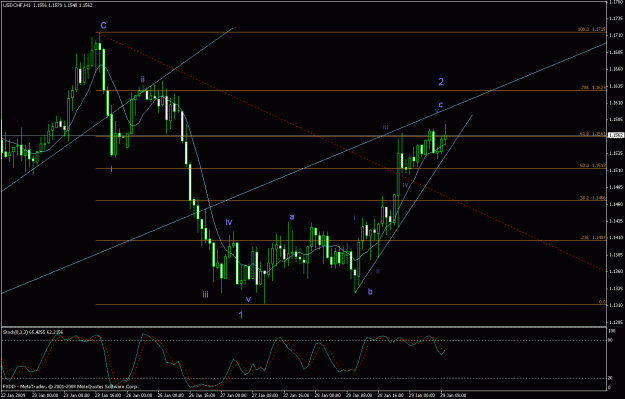Click the stochastic 20 level value
The width and height of the screenshot is (625, 399).
[610, 379]
